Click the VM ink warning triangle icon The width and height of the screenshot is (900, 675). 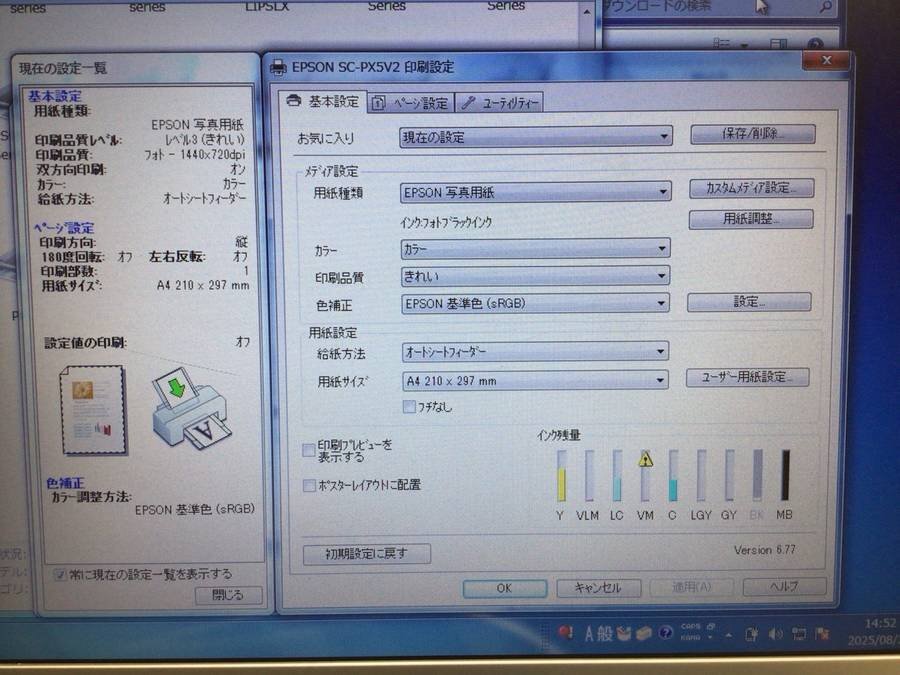point(646,459)
